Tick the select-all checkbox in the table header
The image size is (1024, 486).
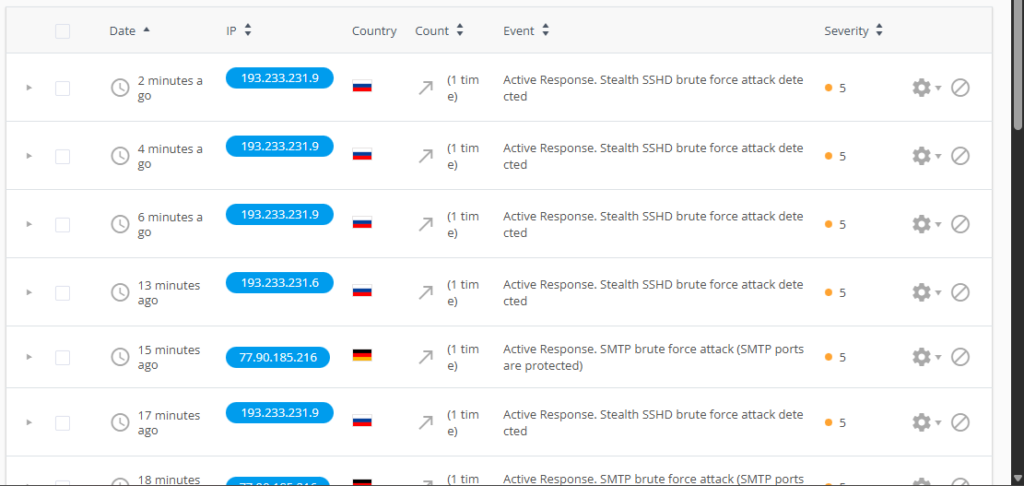coord(63,31)
